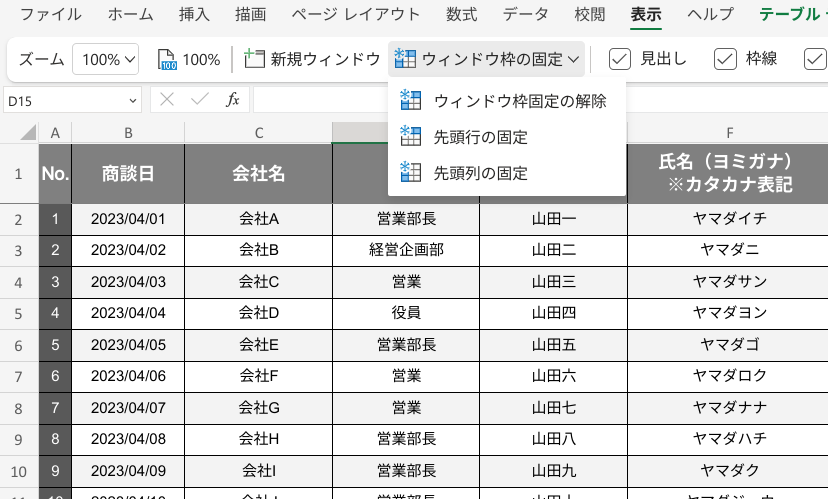Click the 会社H cell
Viewport: 828px width, 499px height.
[x=259, y=439]
